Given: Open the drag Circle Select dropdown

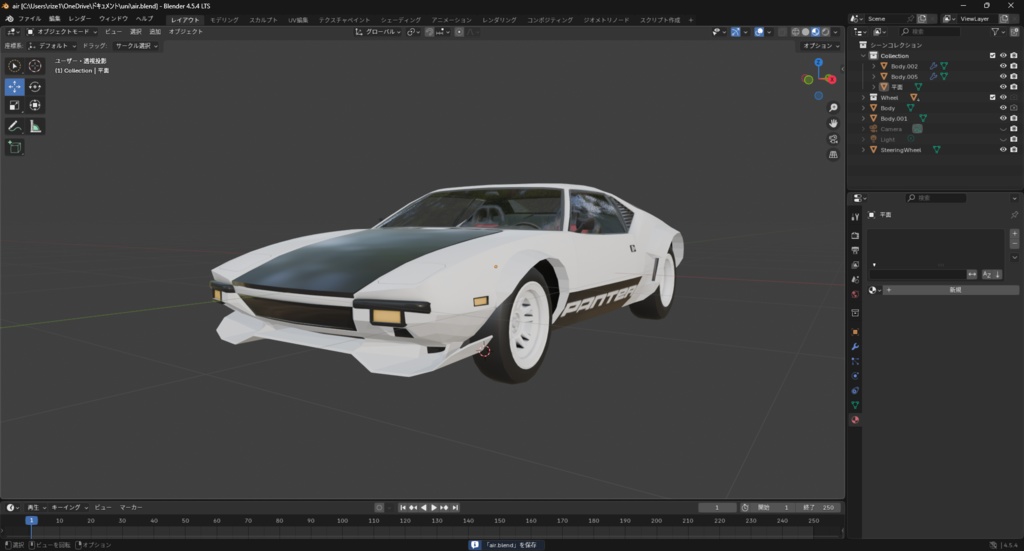Looking at the screenshot, I should point(136,46).
